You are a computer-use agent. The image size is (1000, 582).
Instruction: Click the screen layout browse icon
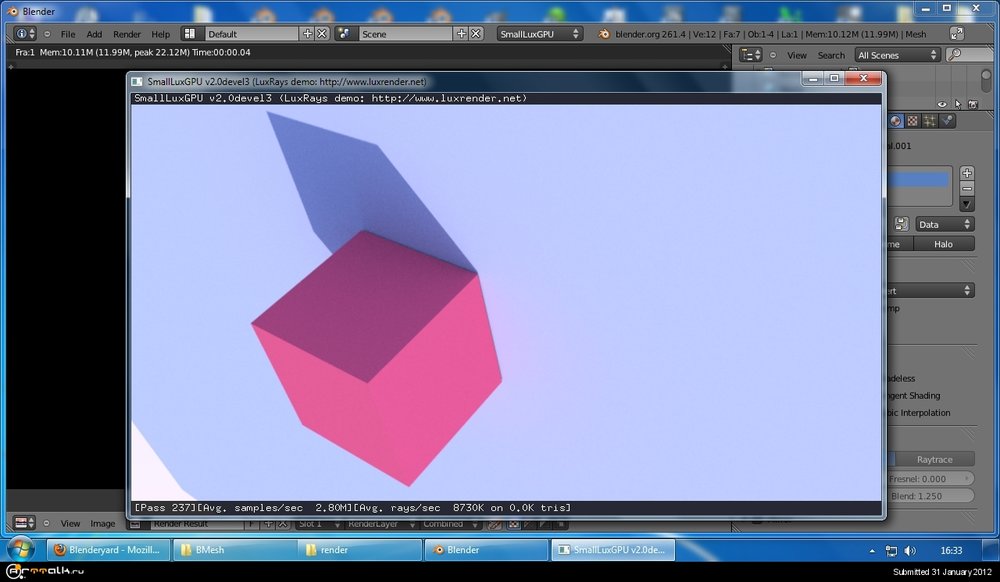coord(189,34)
